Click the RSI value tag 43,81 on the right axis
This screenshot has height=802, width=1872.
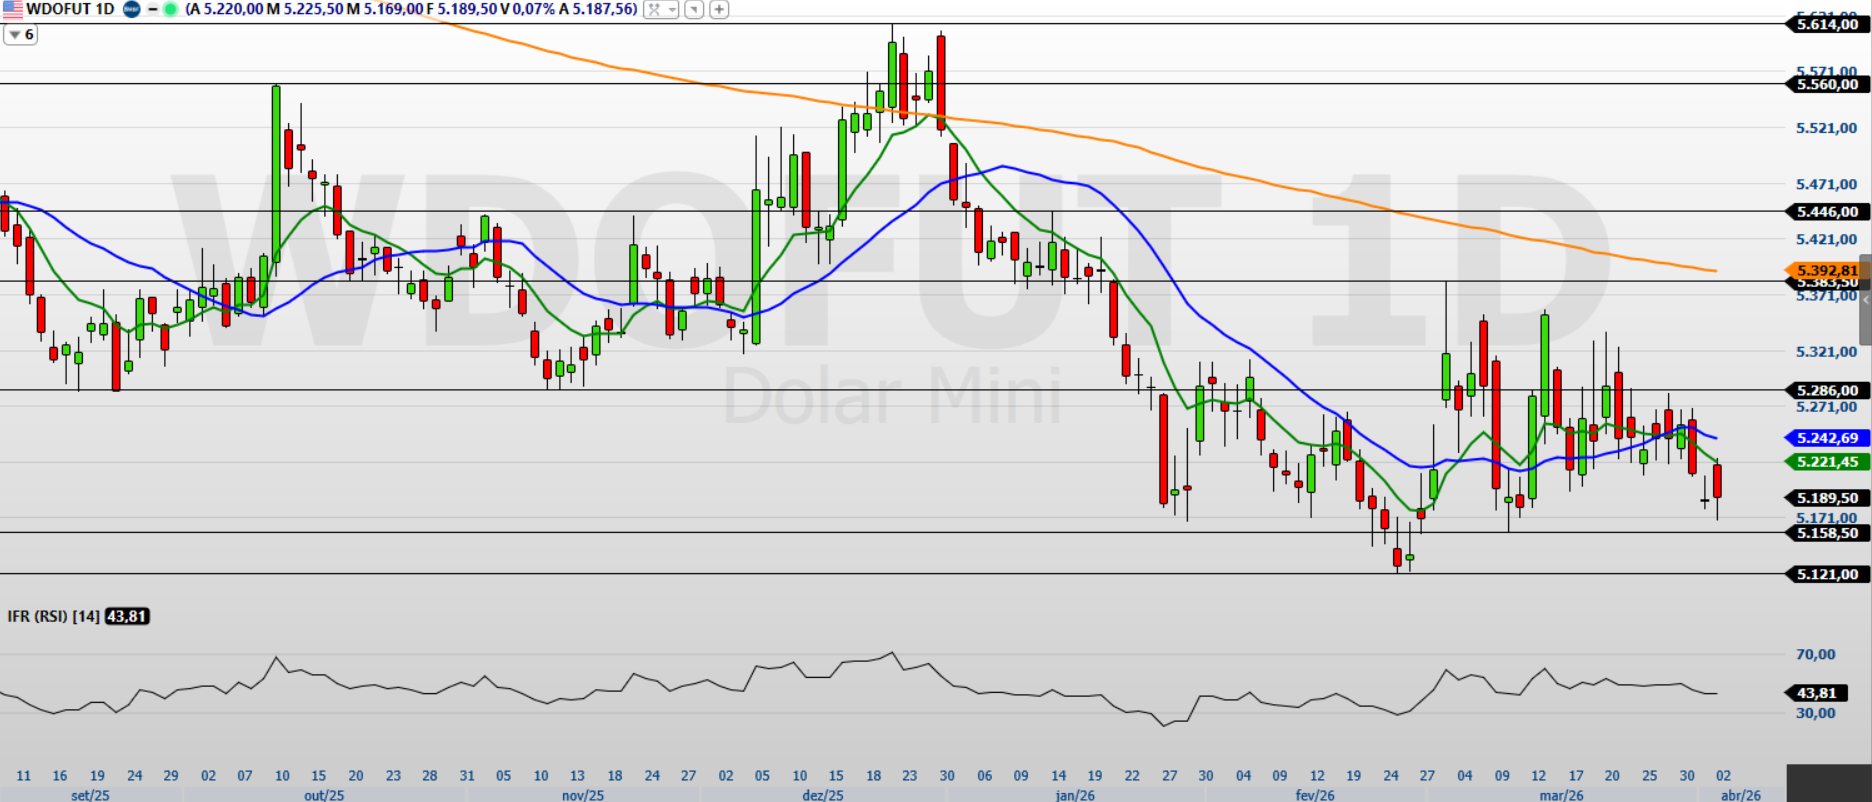1816,693
